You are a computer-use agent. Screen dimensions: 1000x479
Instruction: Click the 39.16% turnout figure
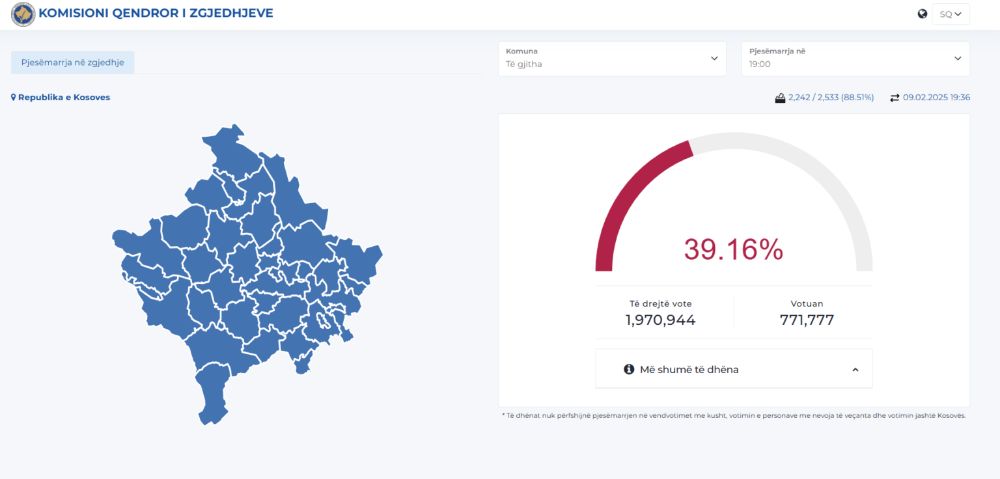pos(733,250)
